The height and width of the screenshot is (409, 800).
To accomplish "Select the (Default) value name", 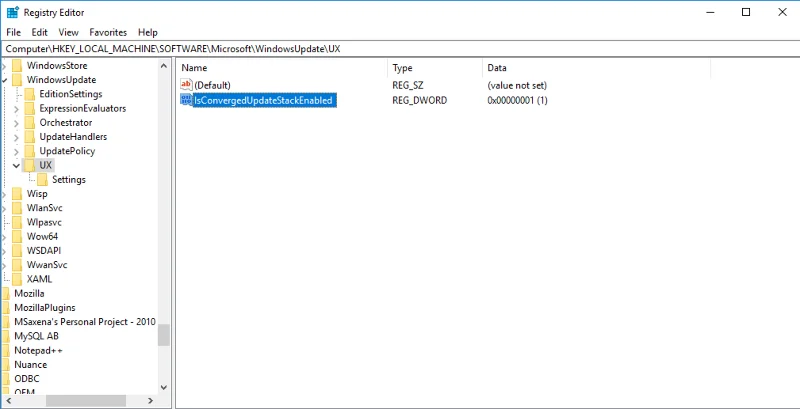I will click(x=213, y=85).
